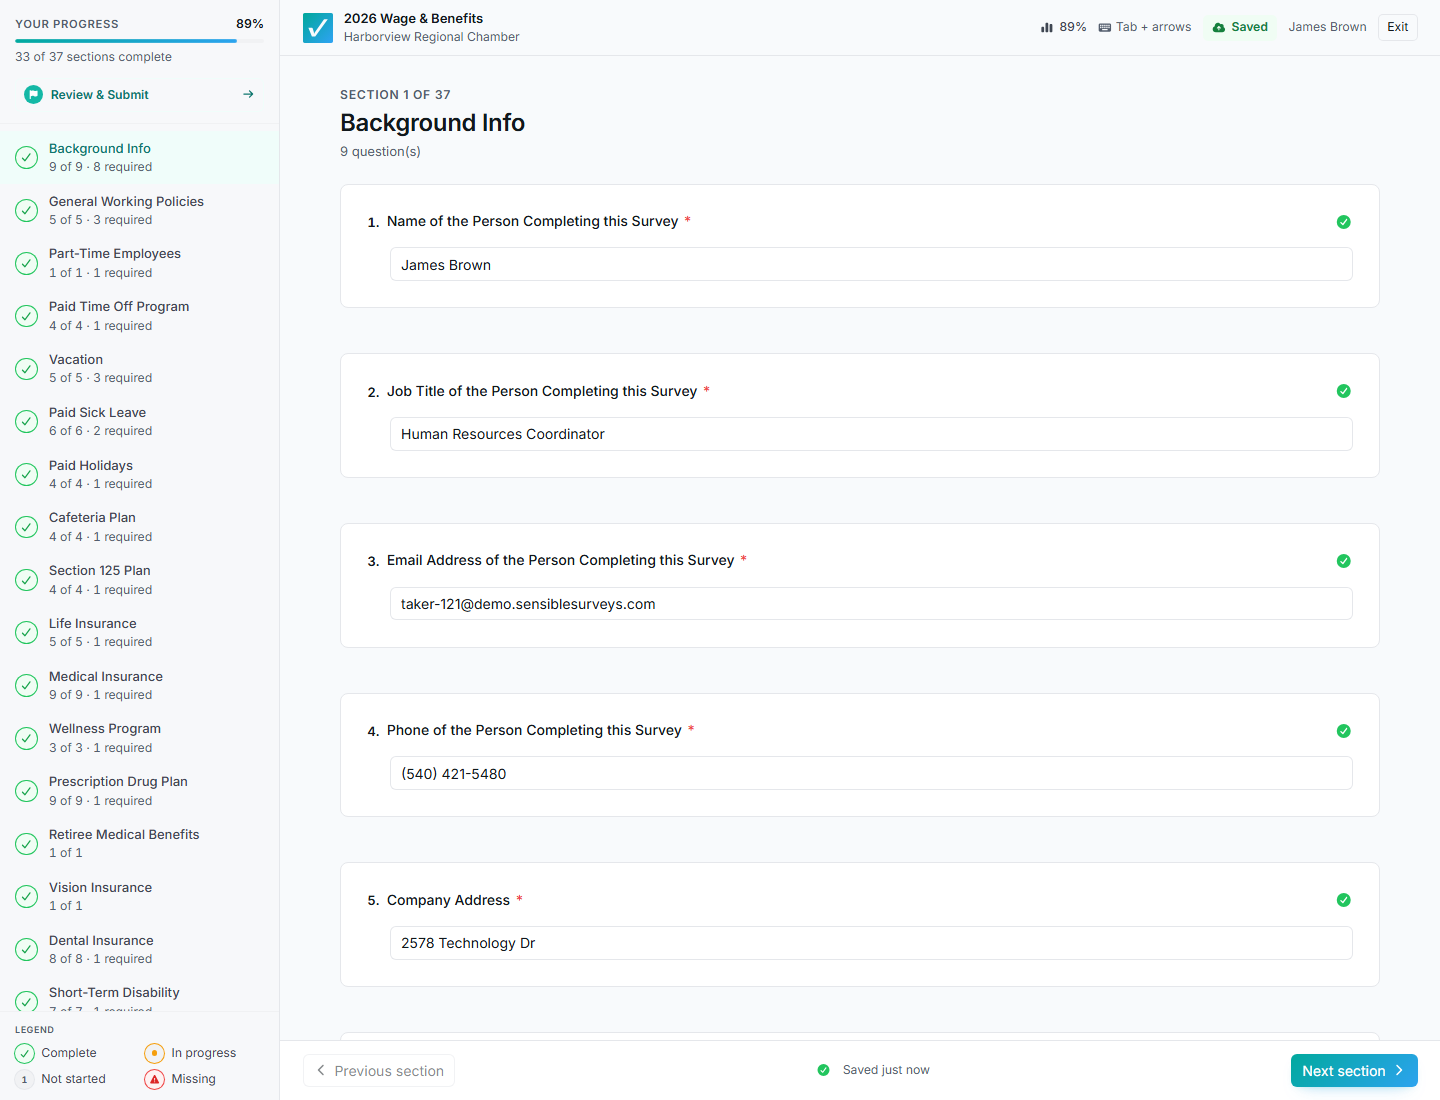Click the Prescription Drug Plan status icon
Image resolution: width=1440 pixels, height=1100 pixels.
(x=27, y=791)
